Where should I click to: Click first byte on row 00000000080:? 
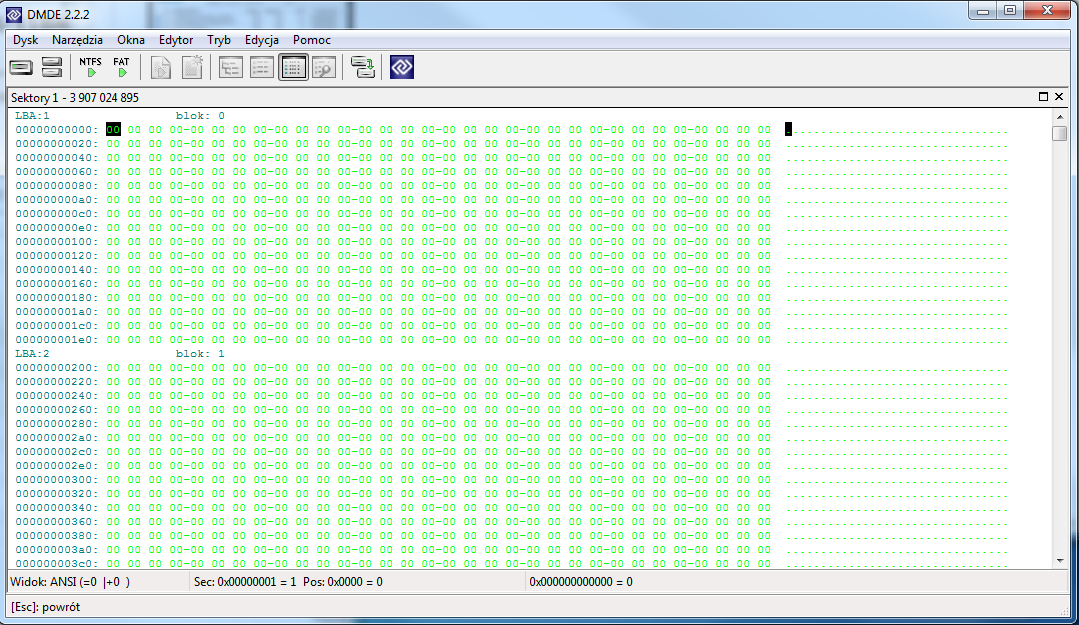114,186
